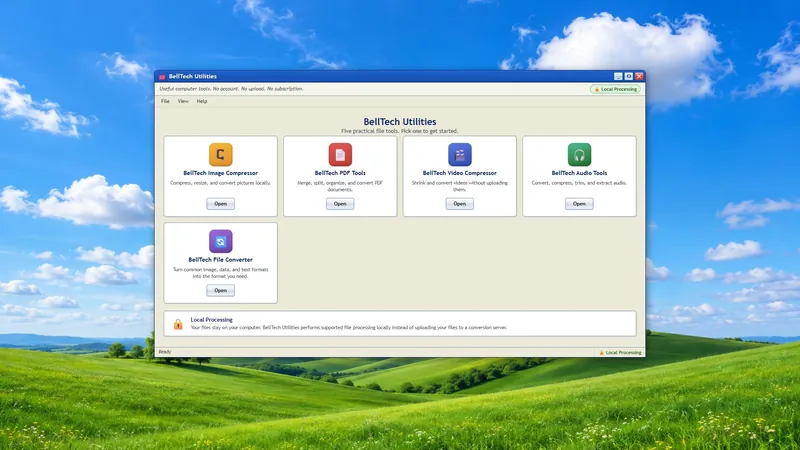The height and width of the screenshot is (450, 800).
Task: Click the Local Processing badge at top right
Action: (615, 89)
